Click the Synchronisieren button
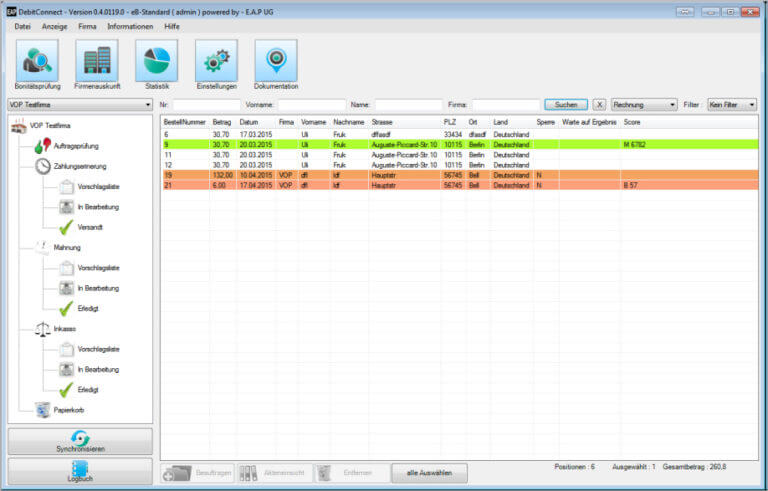768x491 pixels. [x=80, y=441]
